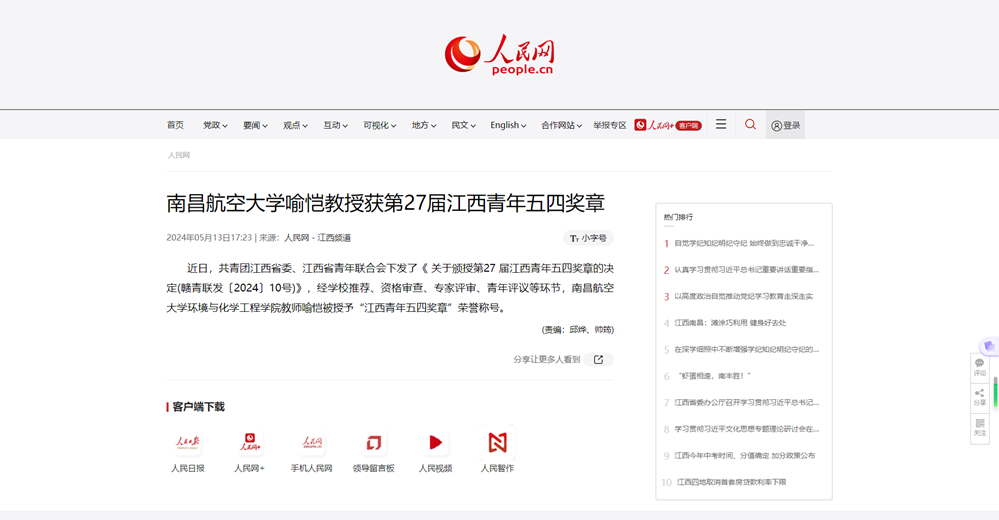Click the 关注 QR follow icon
This screenshot has width=999, height=520.
click(x=979, y=428)
